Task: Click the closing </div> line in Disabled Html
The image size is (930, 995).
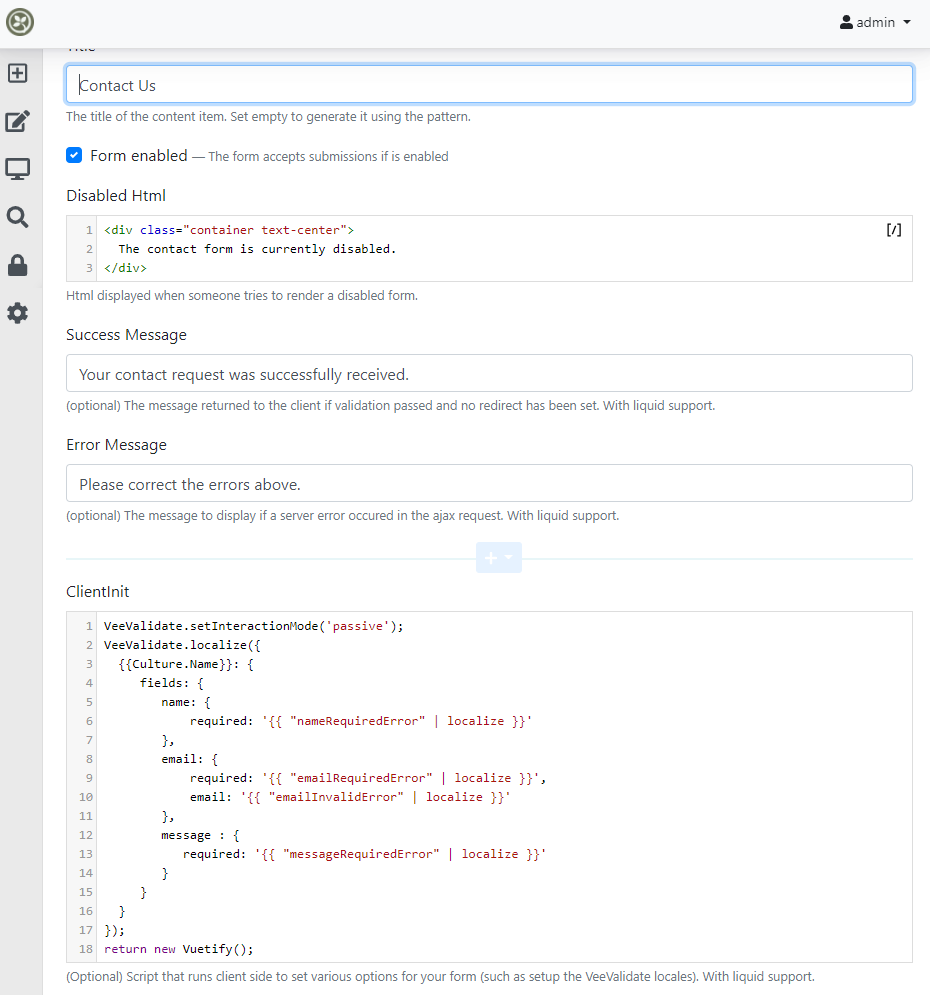Action: [x=126, y=268]
